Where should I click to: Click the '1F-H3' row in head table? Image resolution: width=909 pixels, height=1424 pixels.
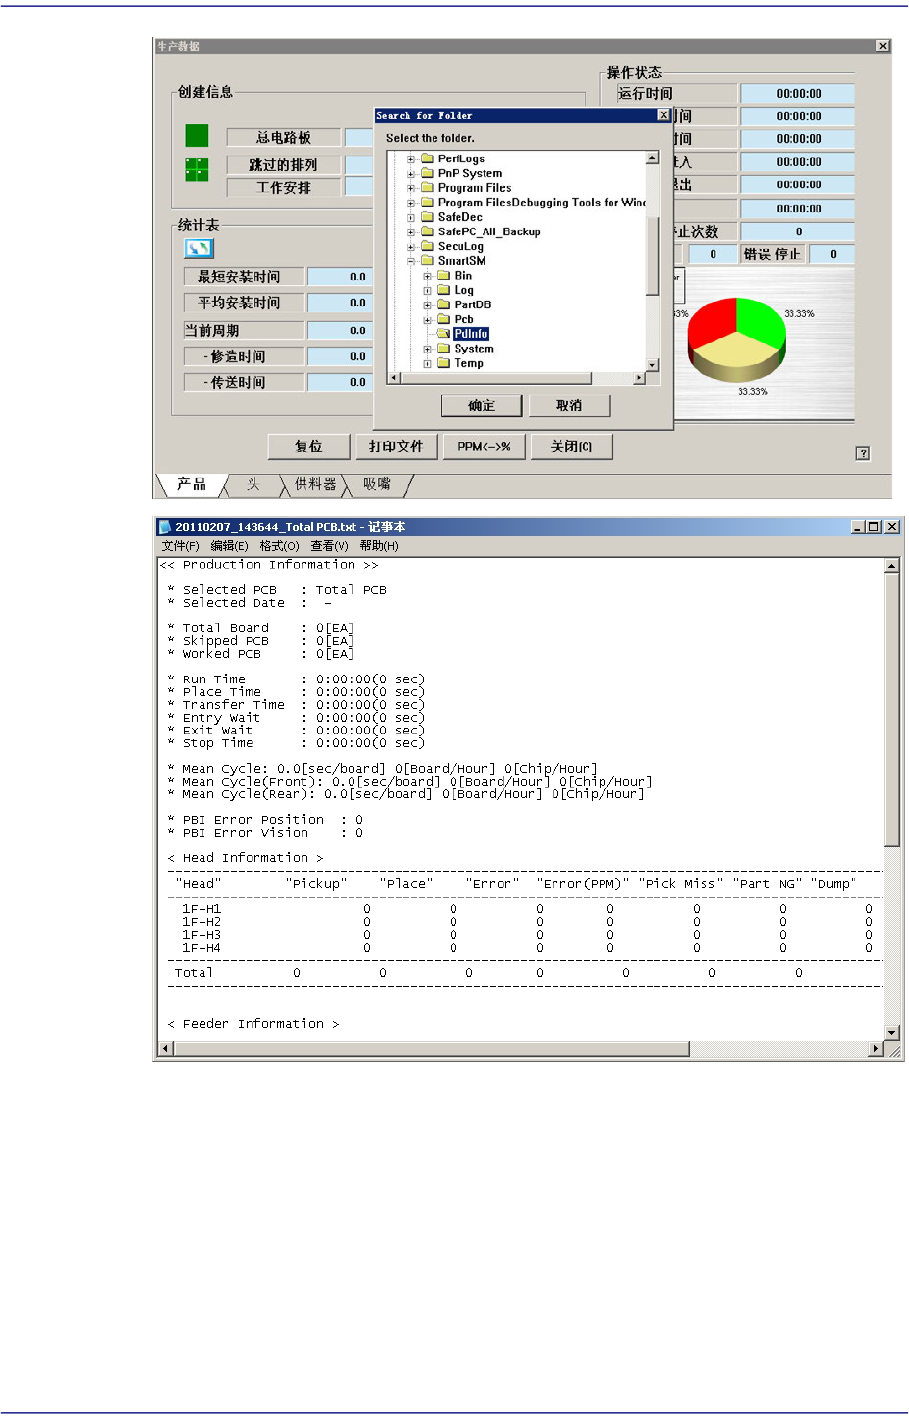point(525,935)
